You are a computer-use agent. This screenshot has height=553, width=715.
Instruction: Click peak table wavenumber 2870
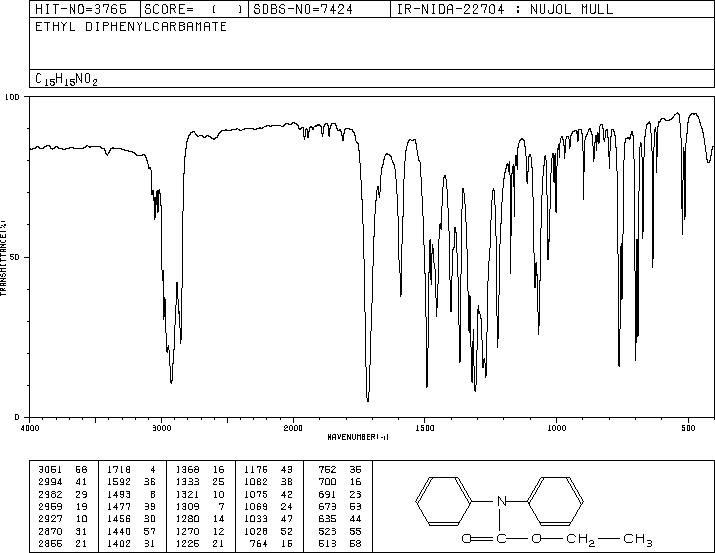point(50,532)
